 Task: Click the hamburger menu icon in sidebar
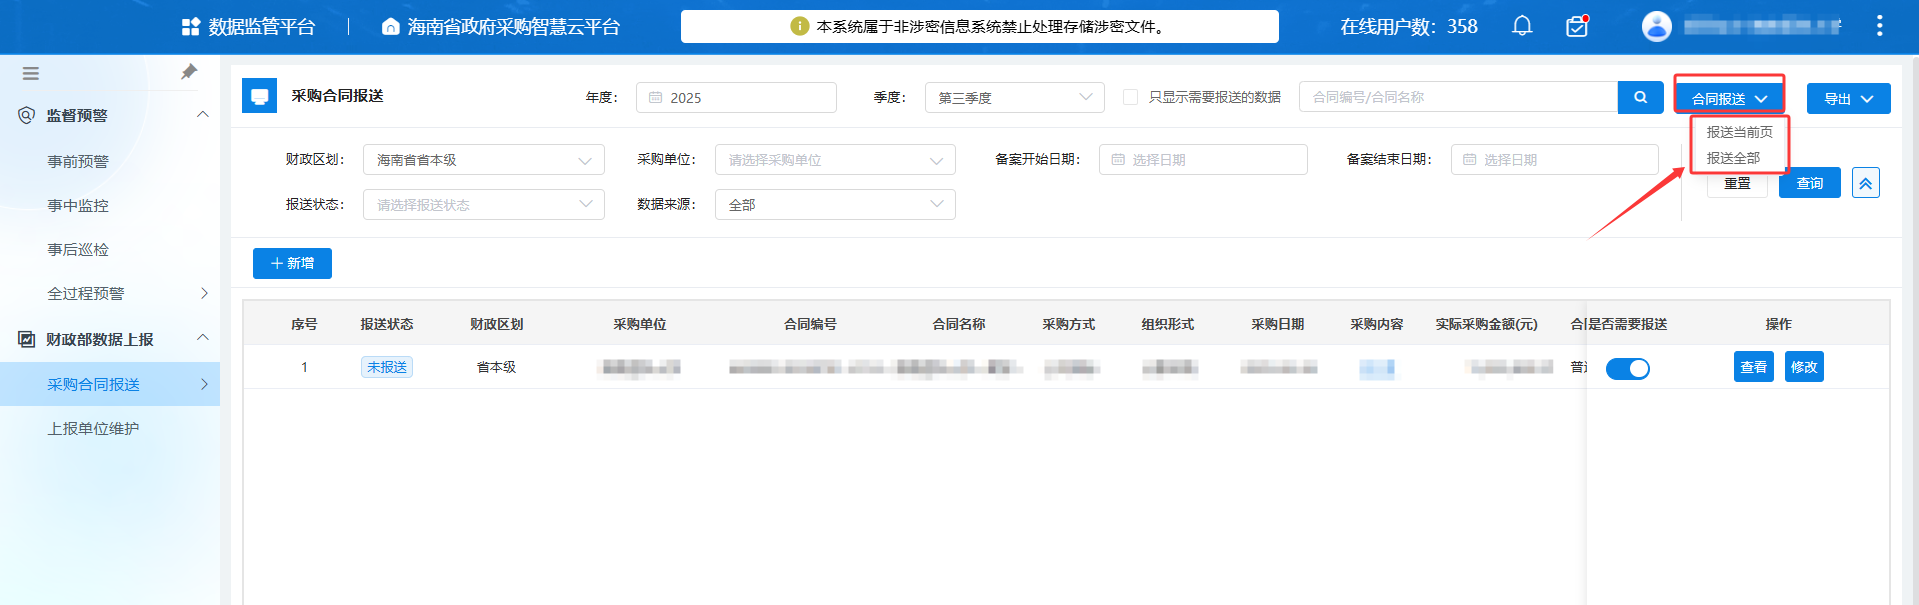[x=31, y=73]
